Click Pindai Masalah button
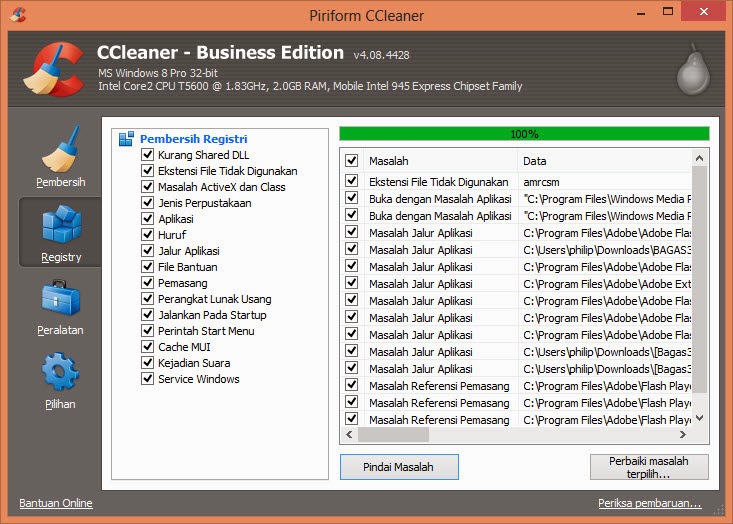Image resolution: width=733 pixels, height=524 pixels. [399, 467]
